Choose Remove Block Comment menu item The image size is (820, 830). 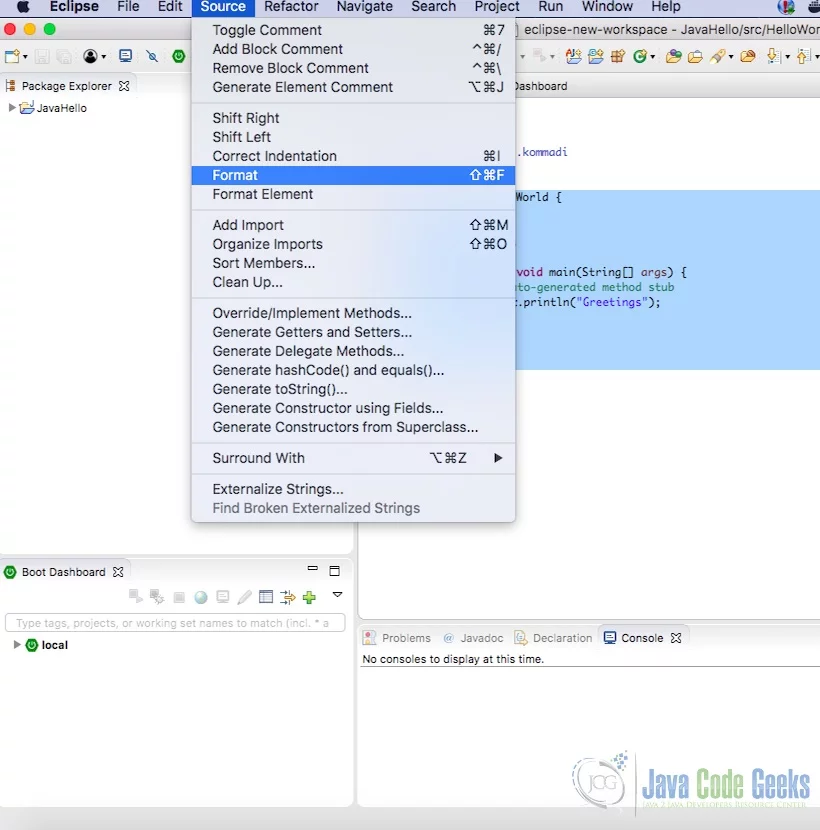(353, 68)
